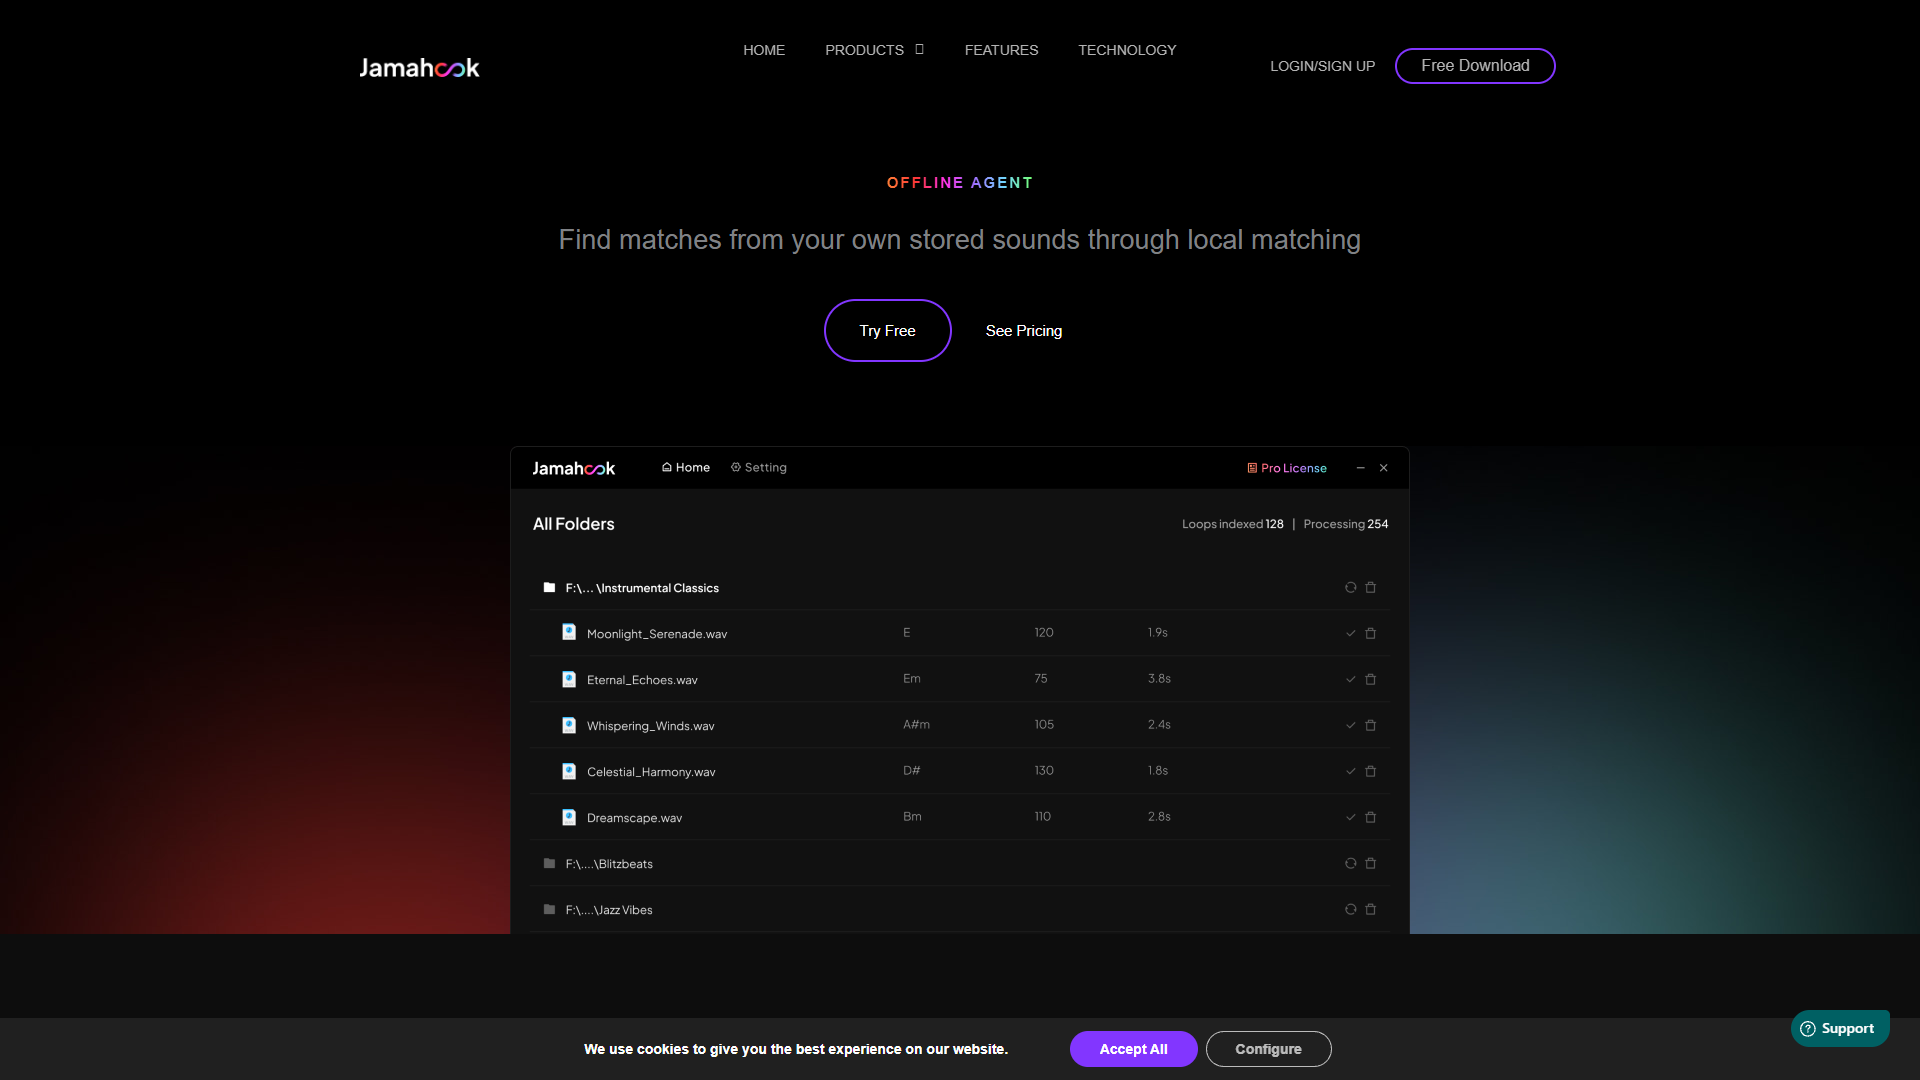Select the Home tab in the Jamahook app
This screenshot has width=1920, height=1080.
[686, 468]
